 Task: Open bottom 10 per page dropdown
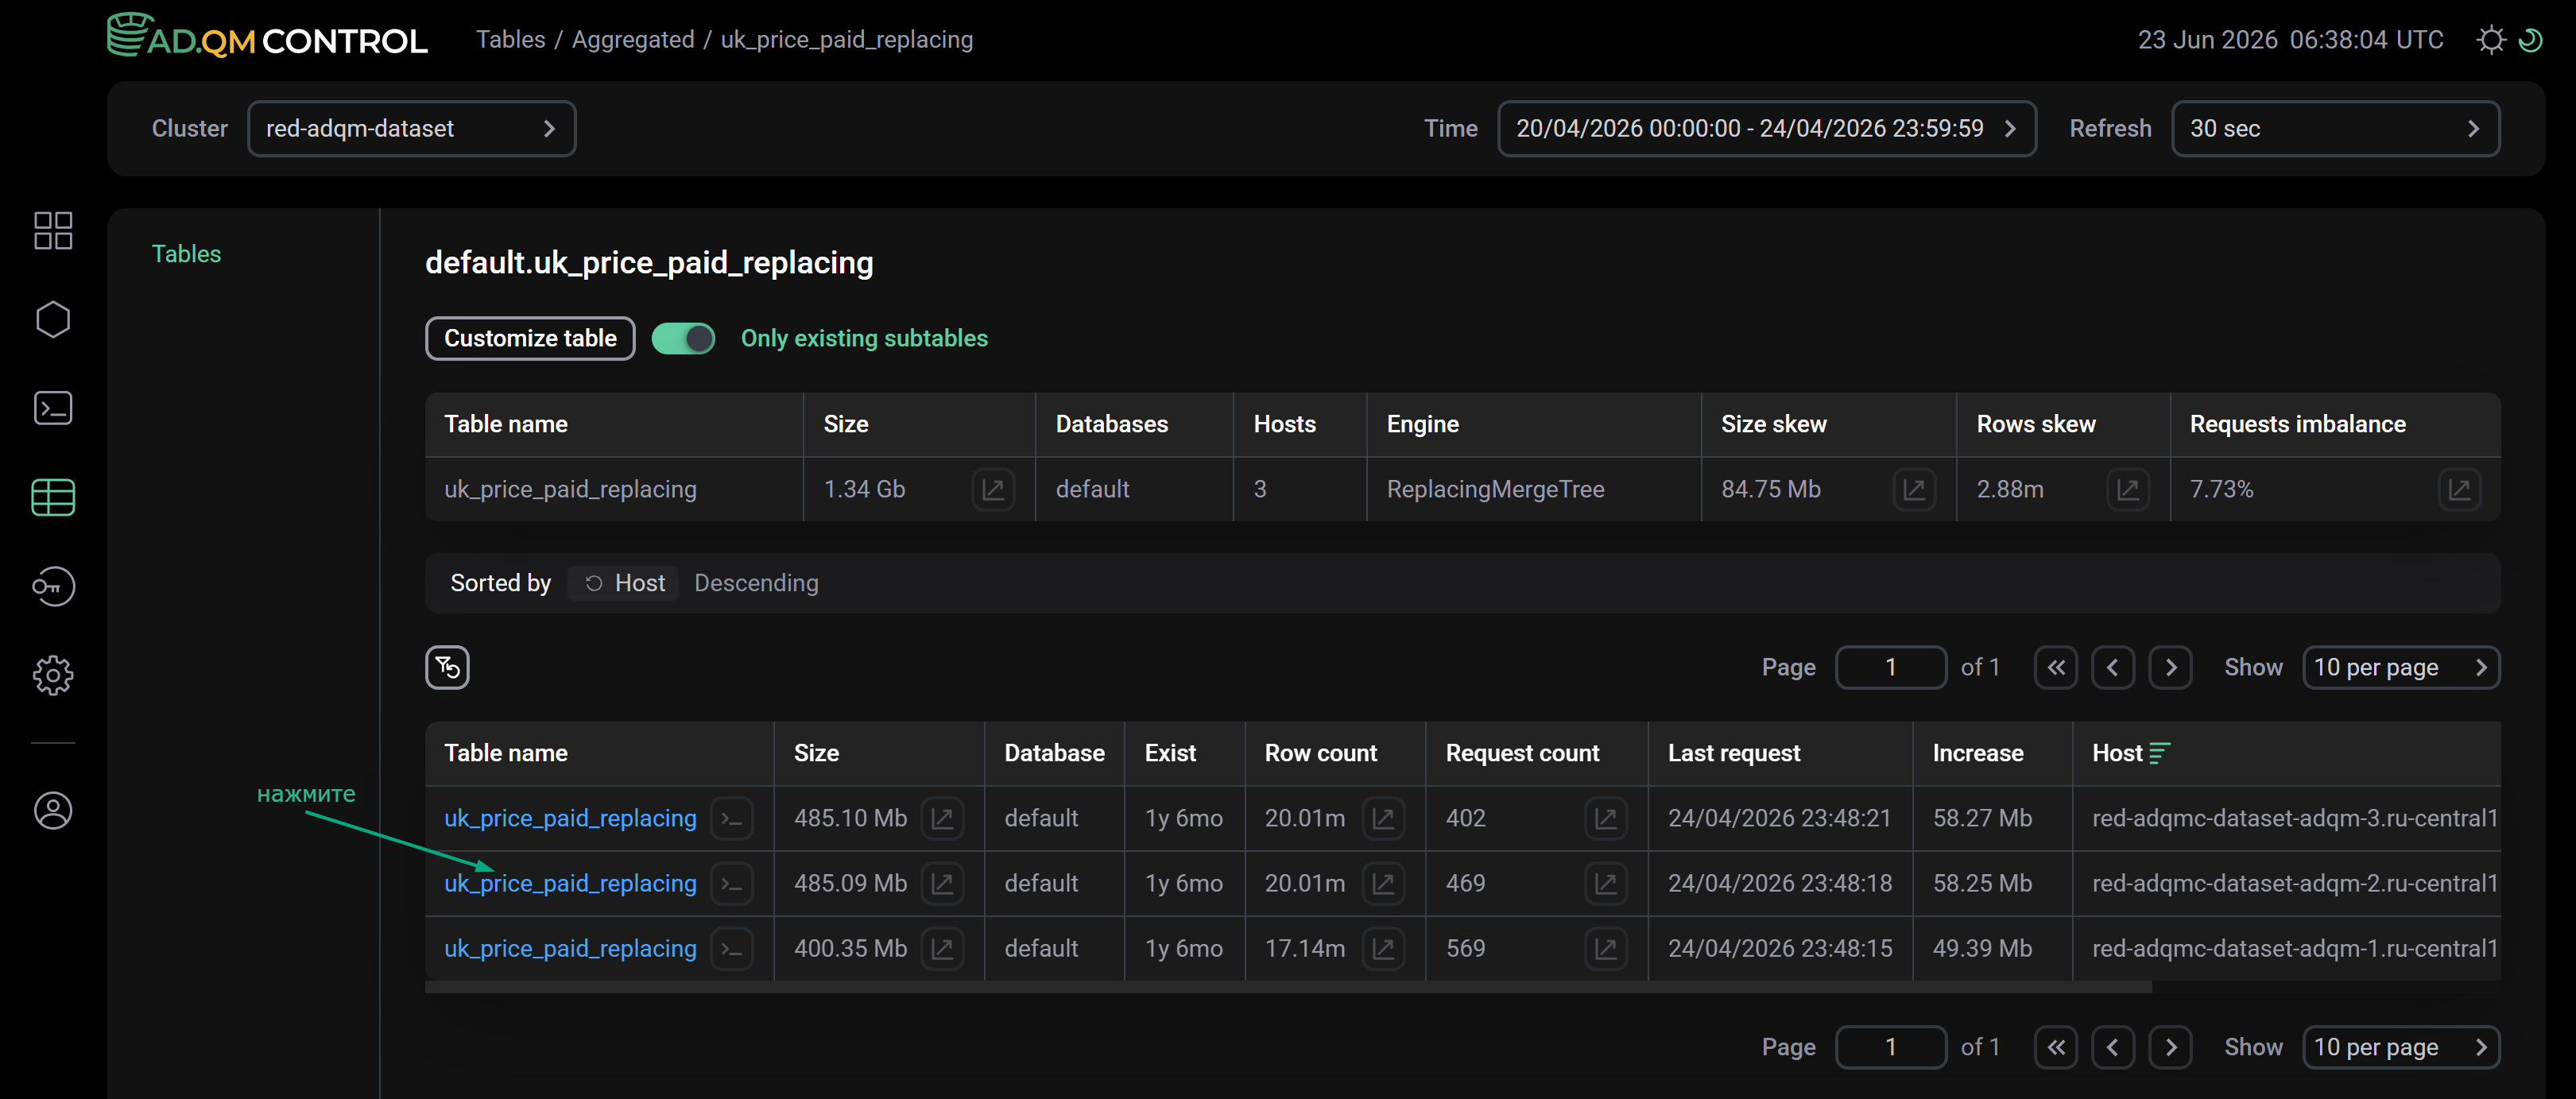tap(2400, 1047)
